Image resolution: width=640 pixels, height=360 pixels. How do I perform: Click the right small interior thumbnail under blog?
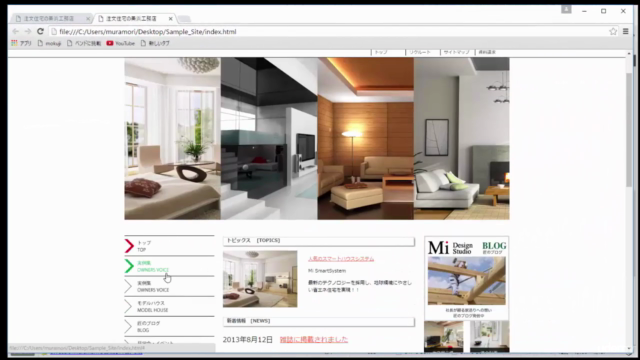coord(489,336)
